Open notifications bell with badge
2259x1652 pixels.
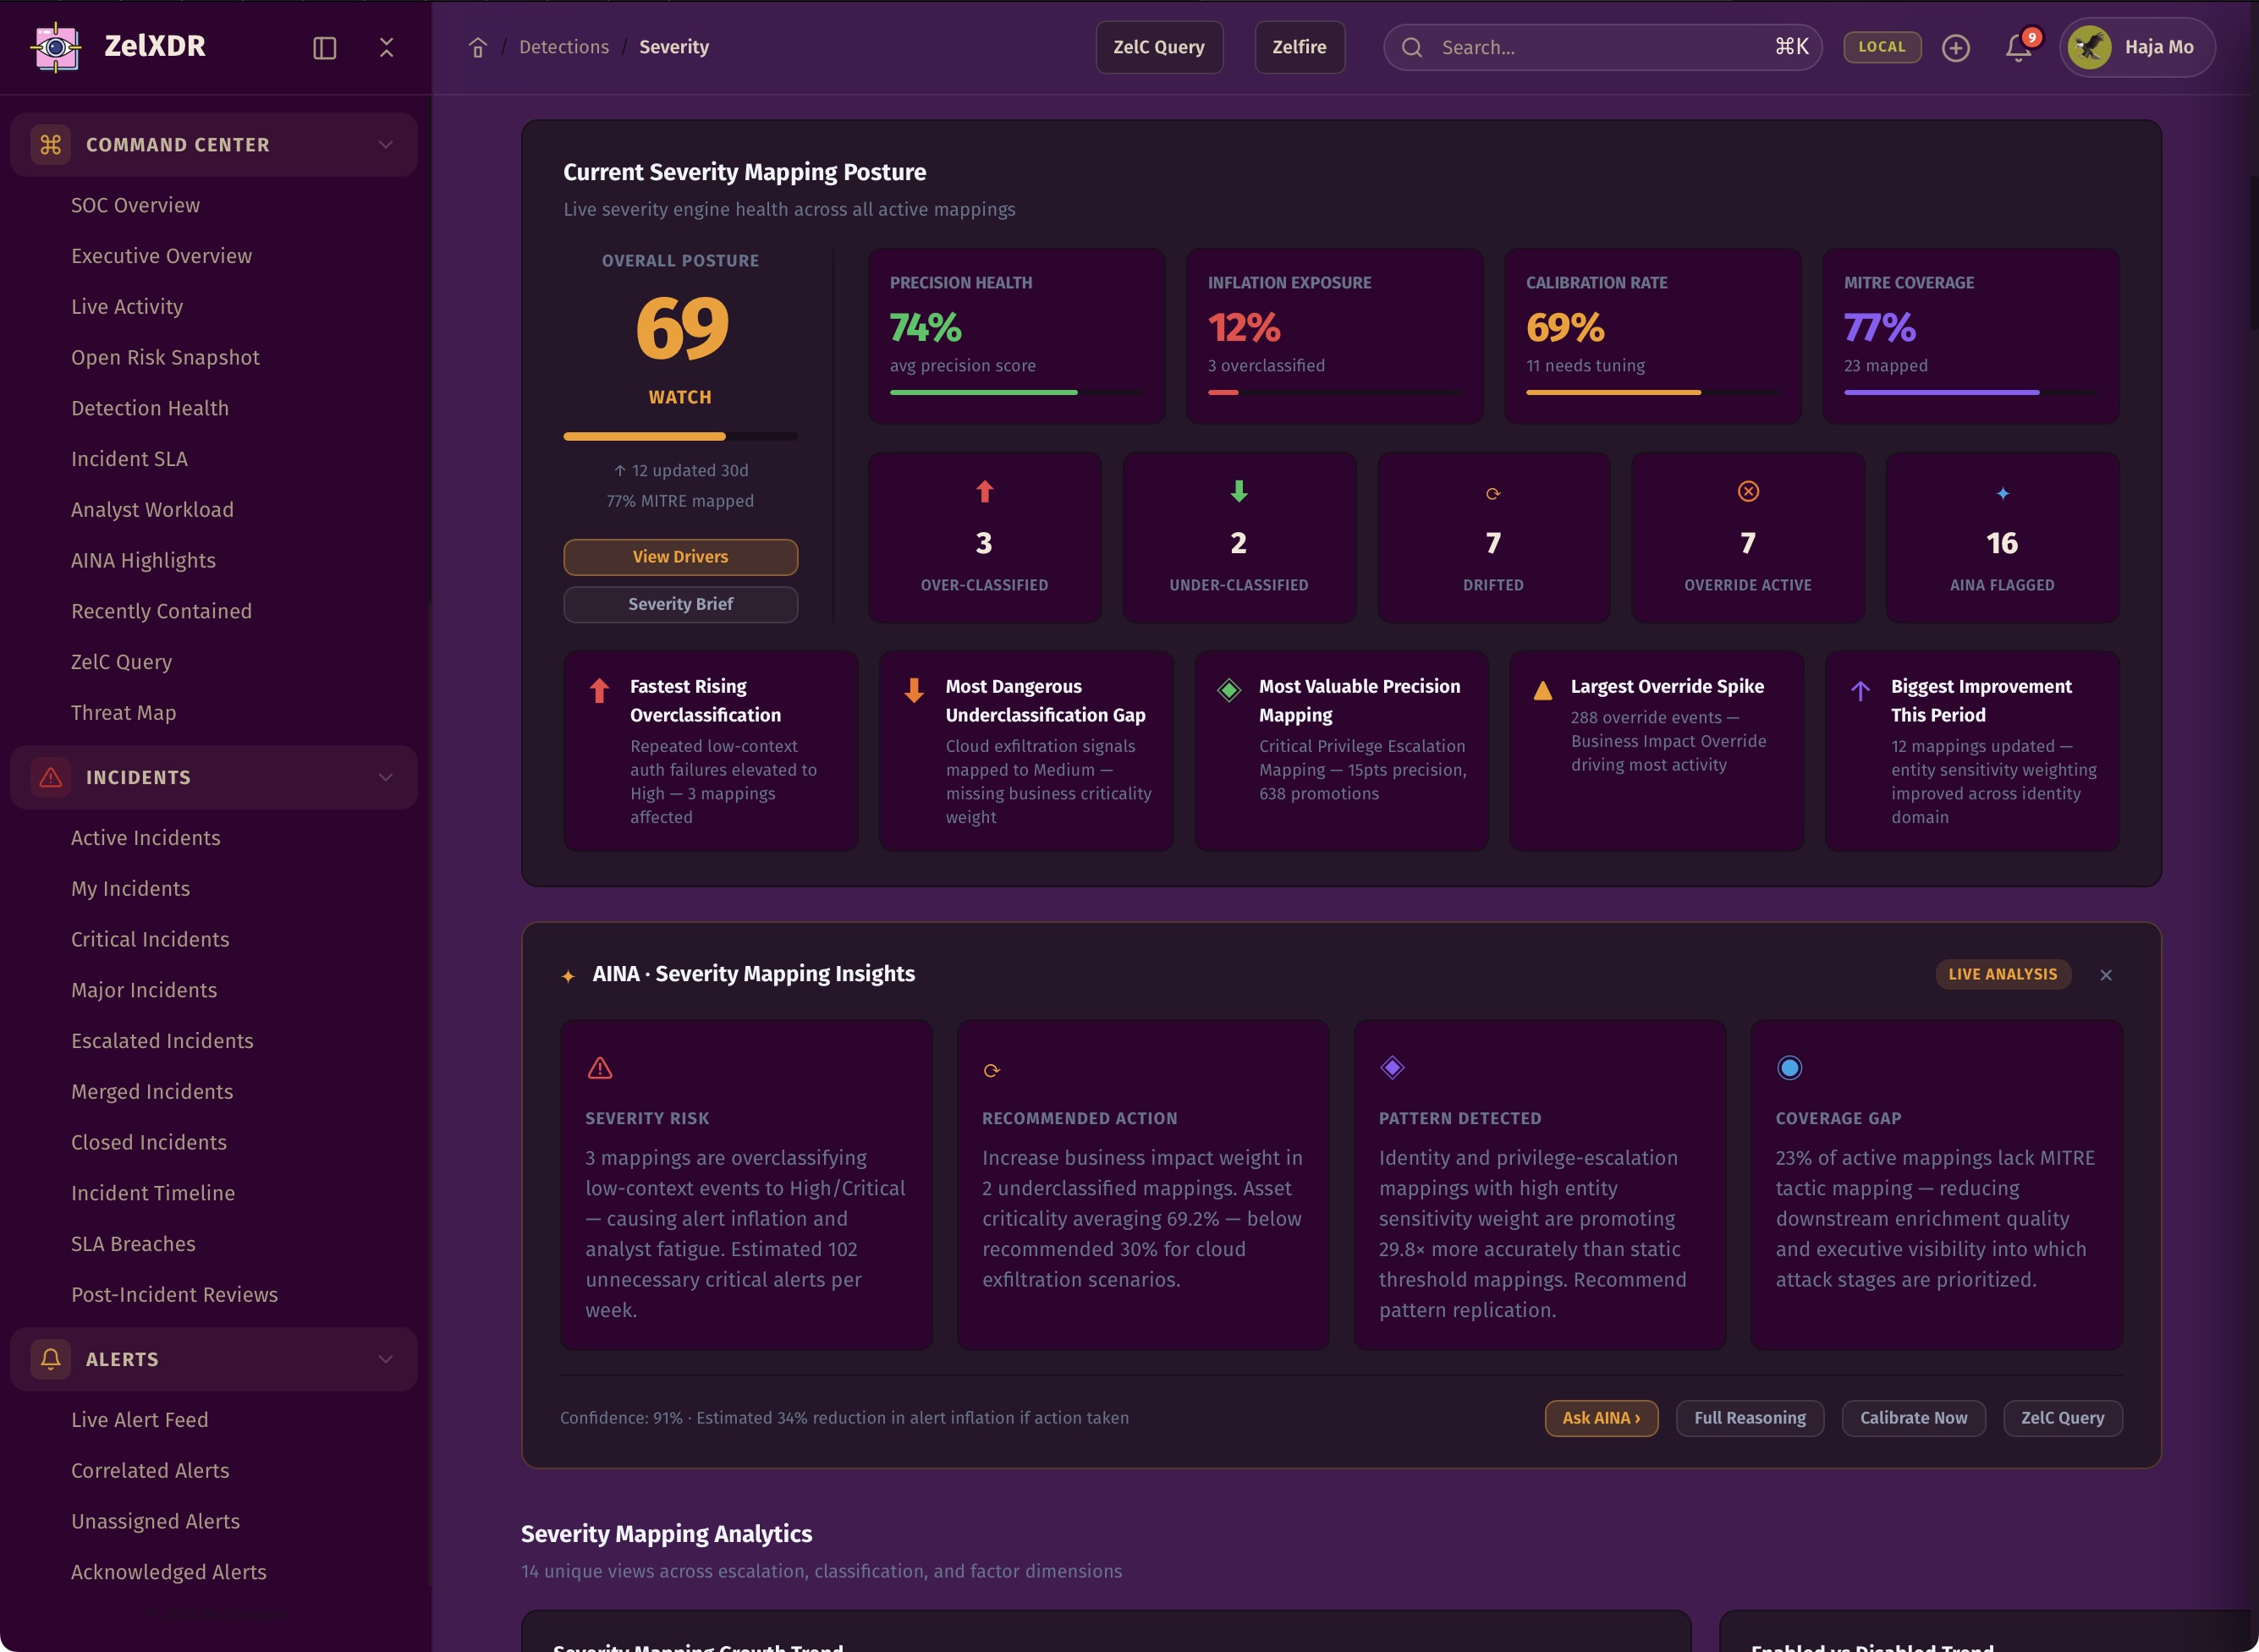pyautogui.click(x=2018, y=47)
